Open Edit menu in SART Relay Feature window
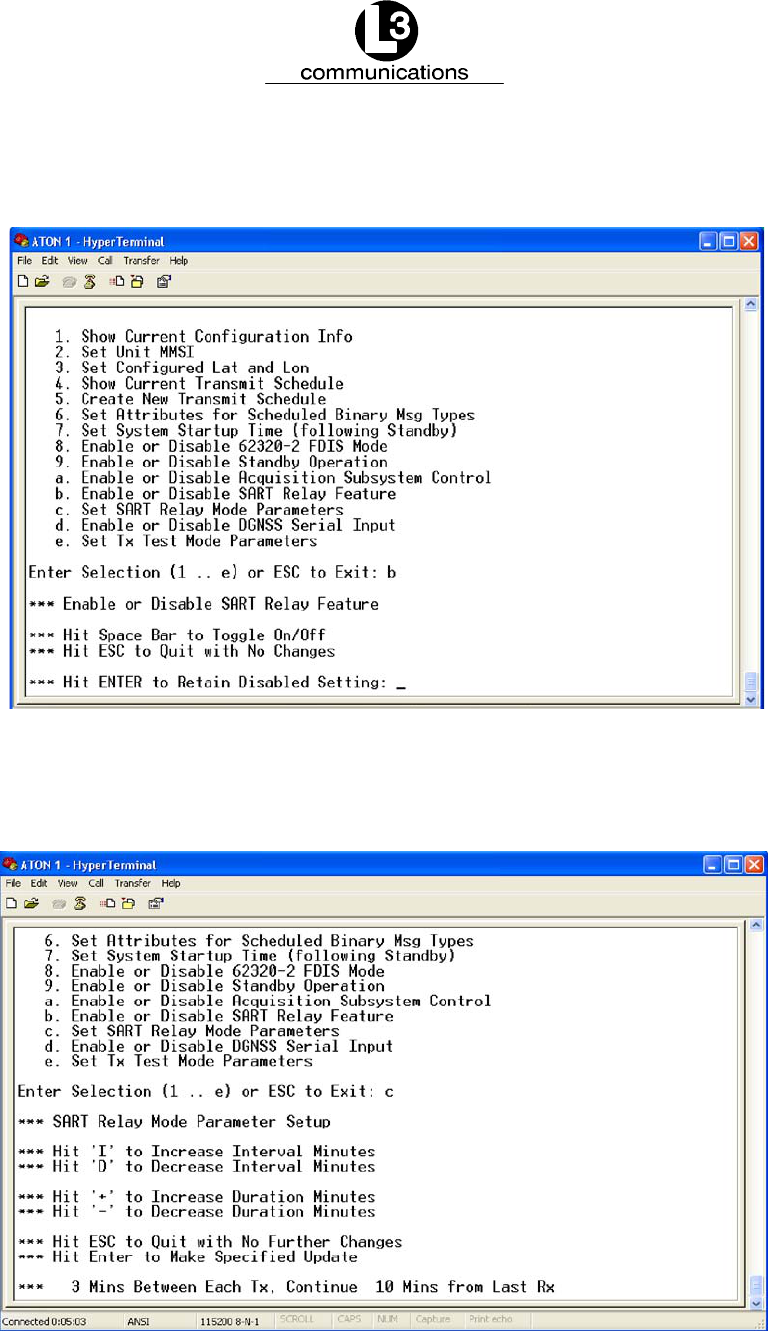Image resolution: width=768 pixels, height=1331 pixels. 50,261
